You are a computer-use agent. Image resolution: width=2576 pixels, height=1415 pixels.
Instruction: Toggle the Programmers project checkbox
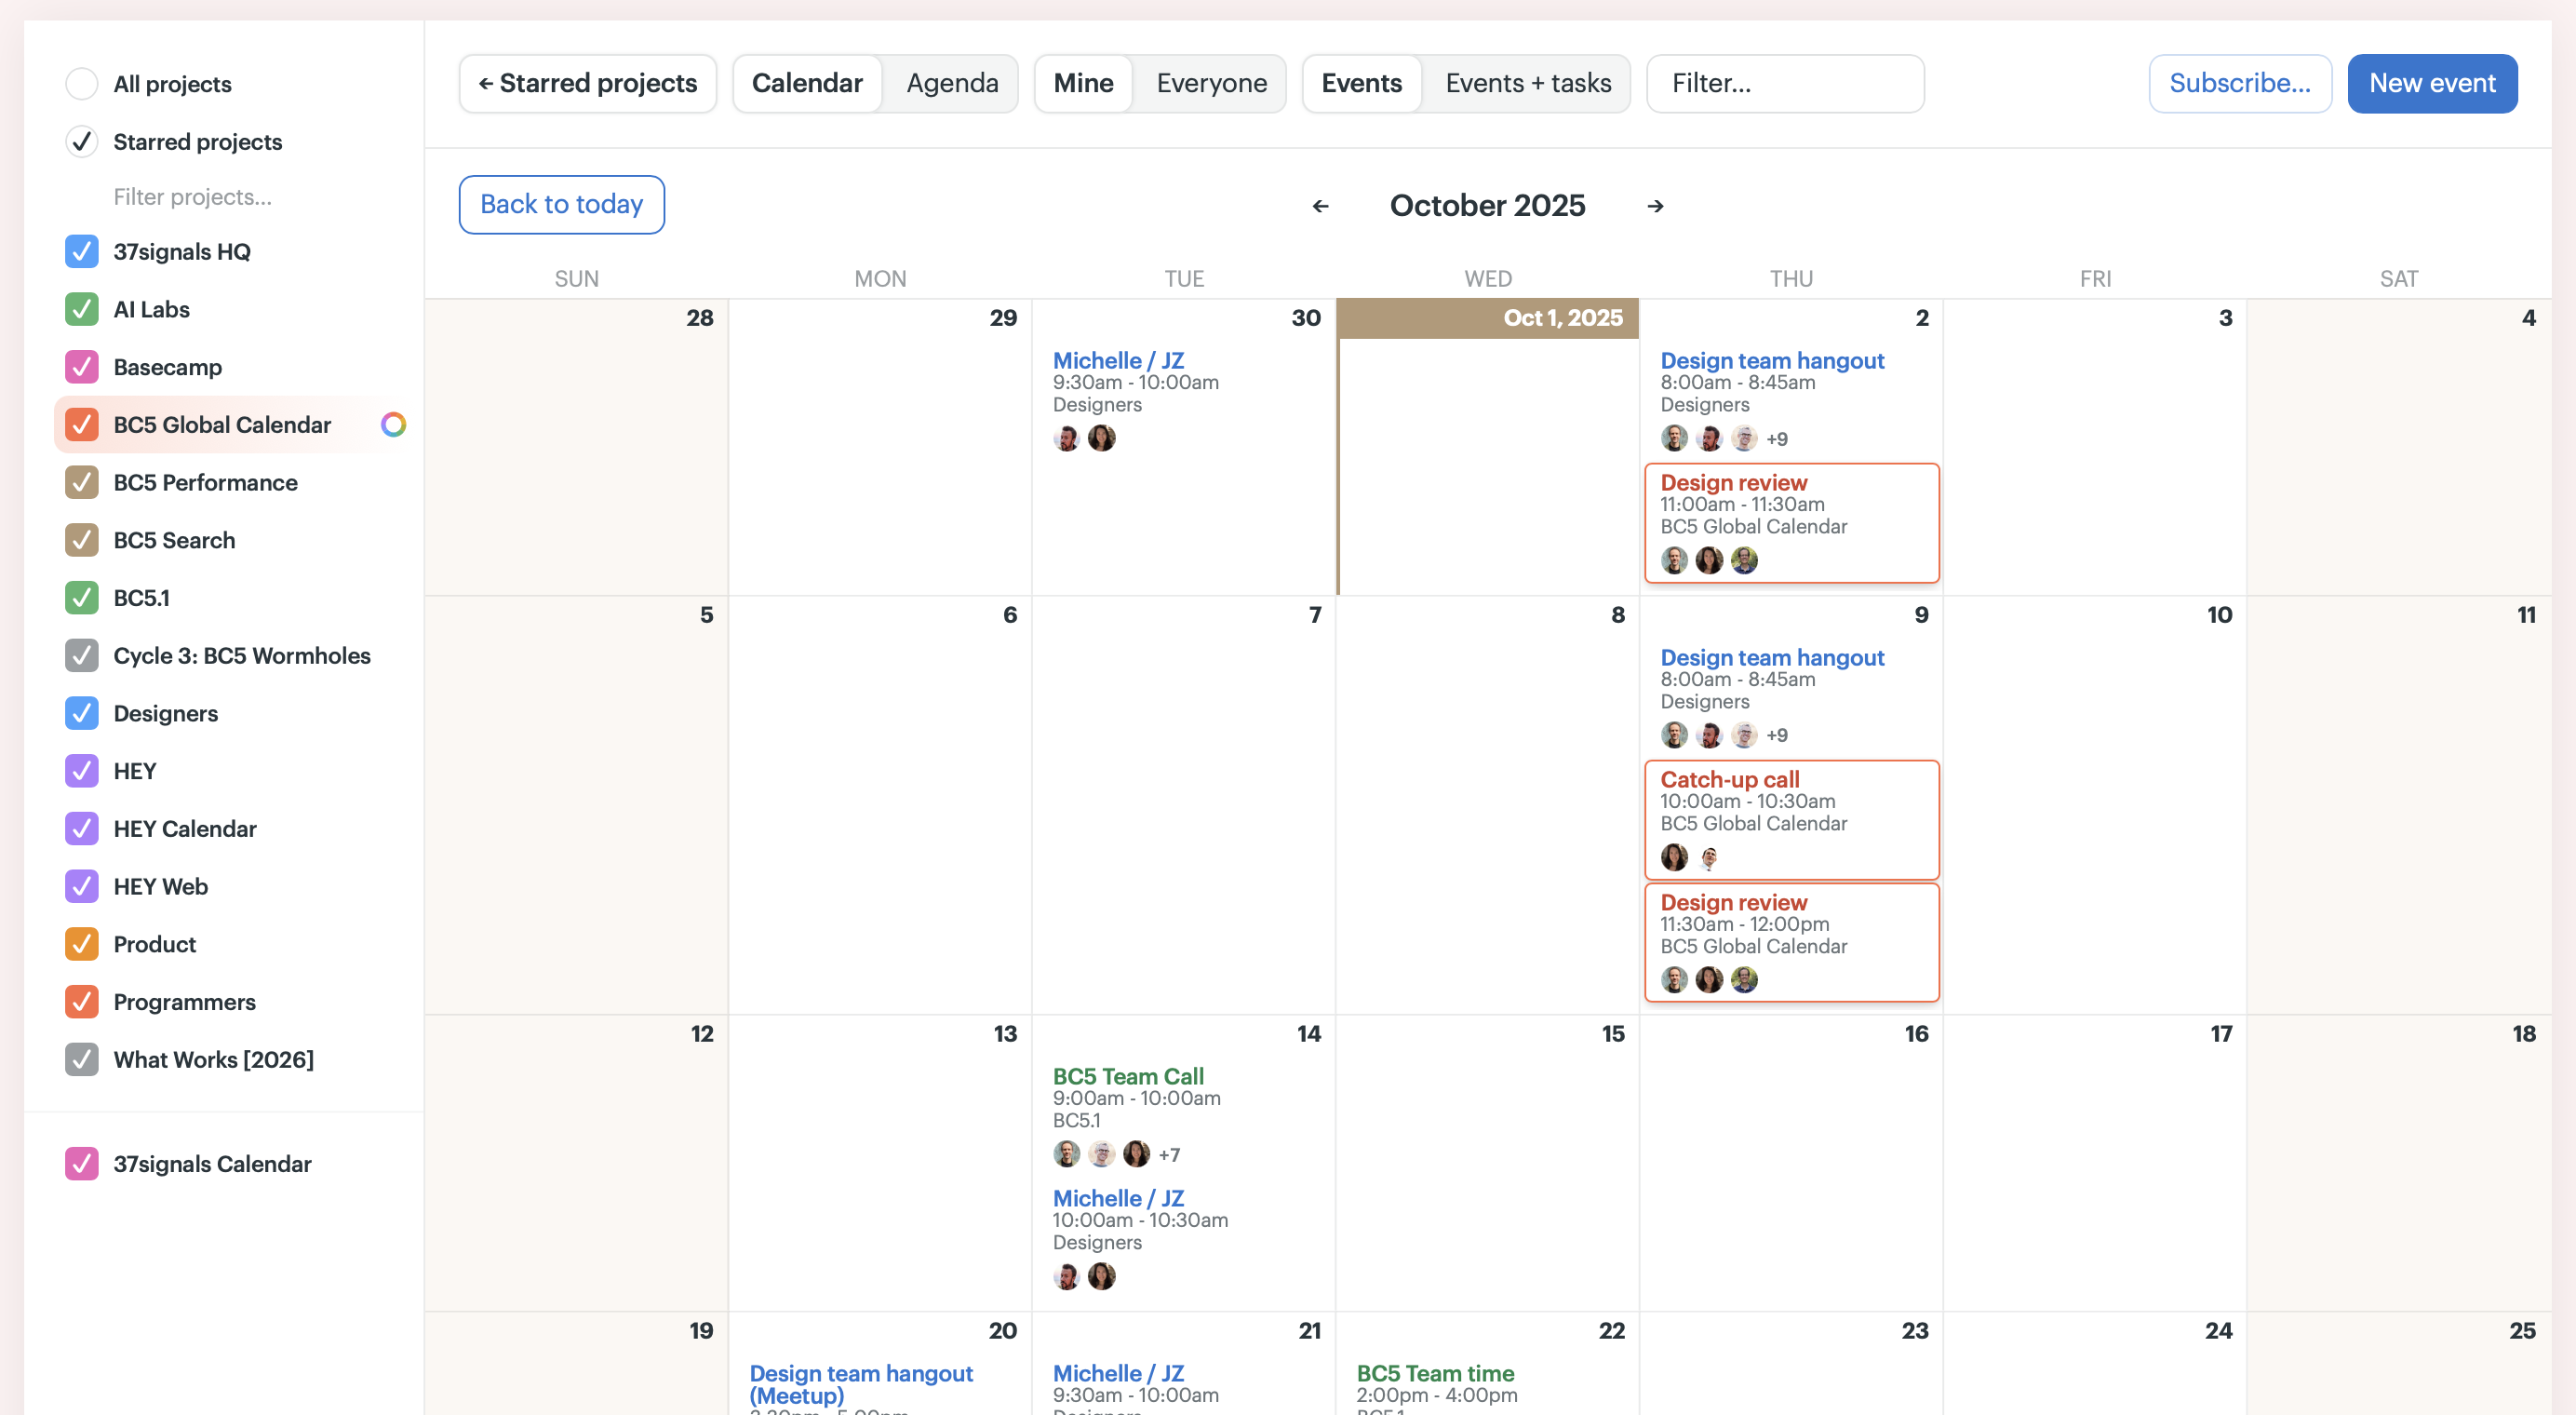(x=82, y=1002)
